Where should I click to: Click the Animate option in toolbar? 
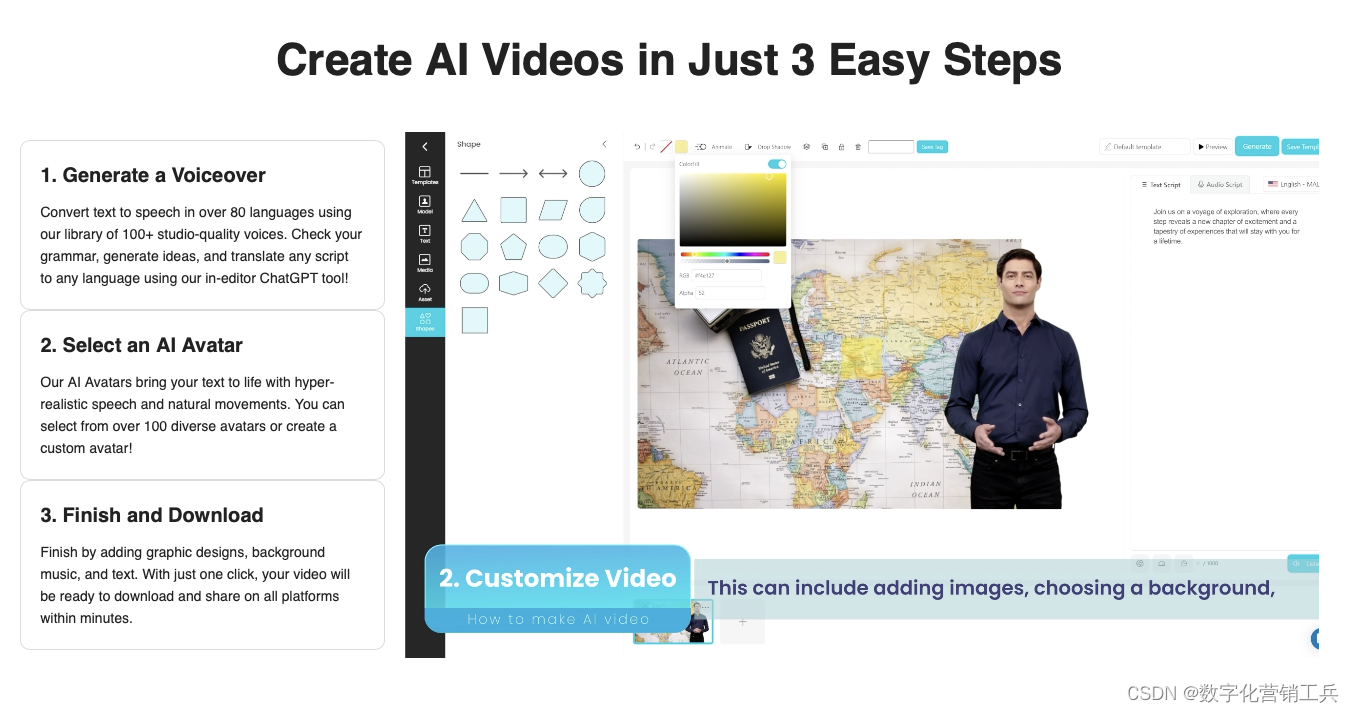point(714,147)
